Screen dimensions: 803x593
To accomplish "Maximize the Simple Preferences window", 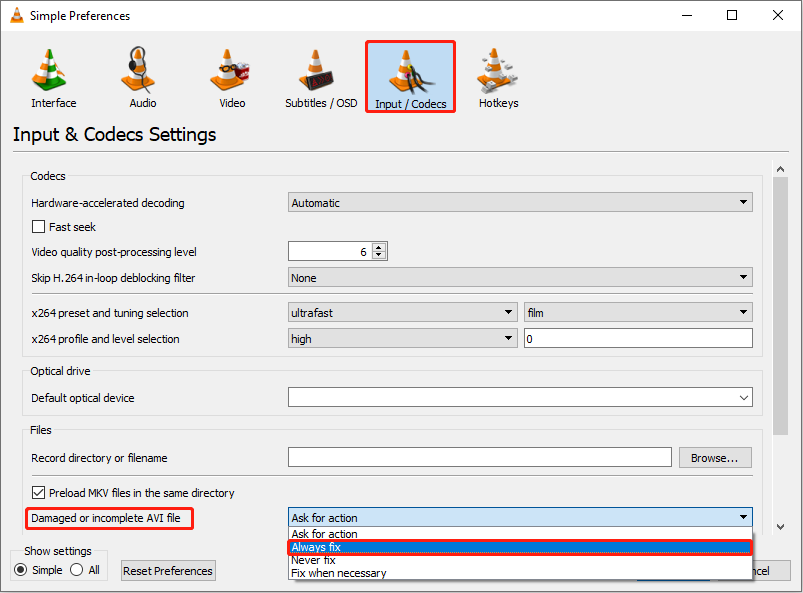I will point(732,15).
